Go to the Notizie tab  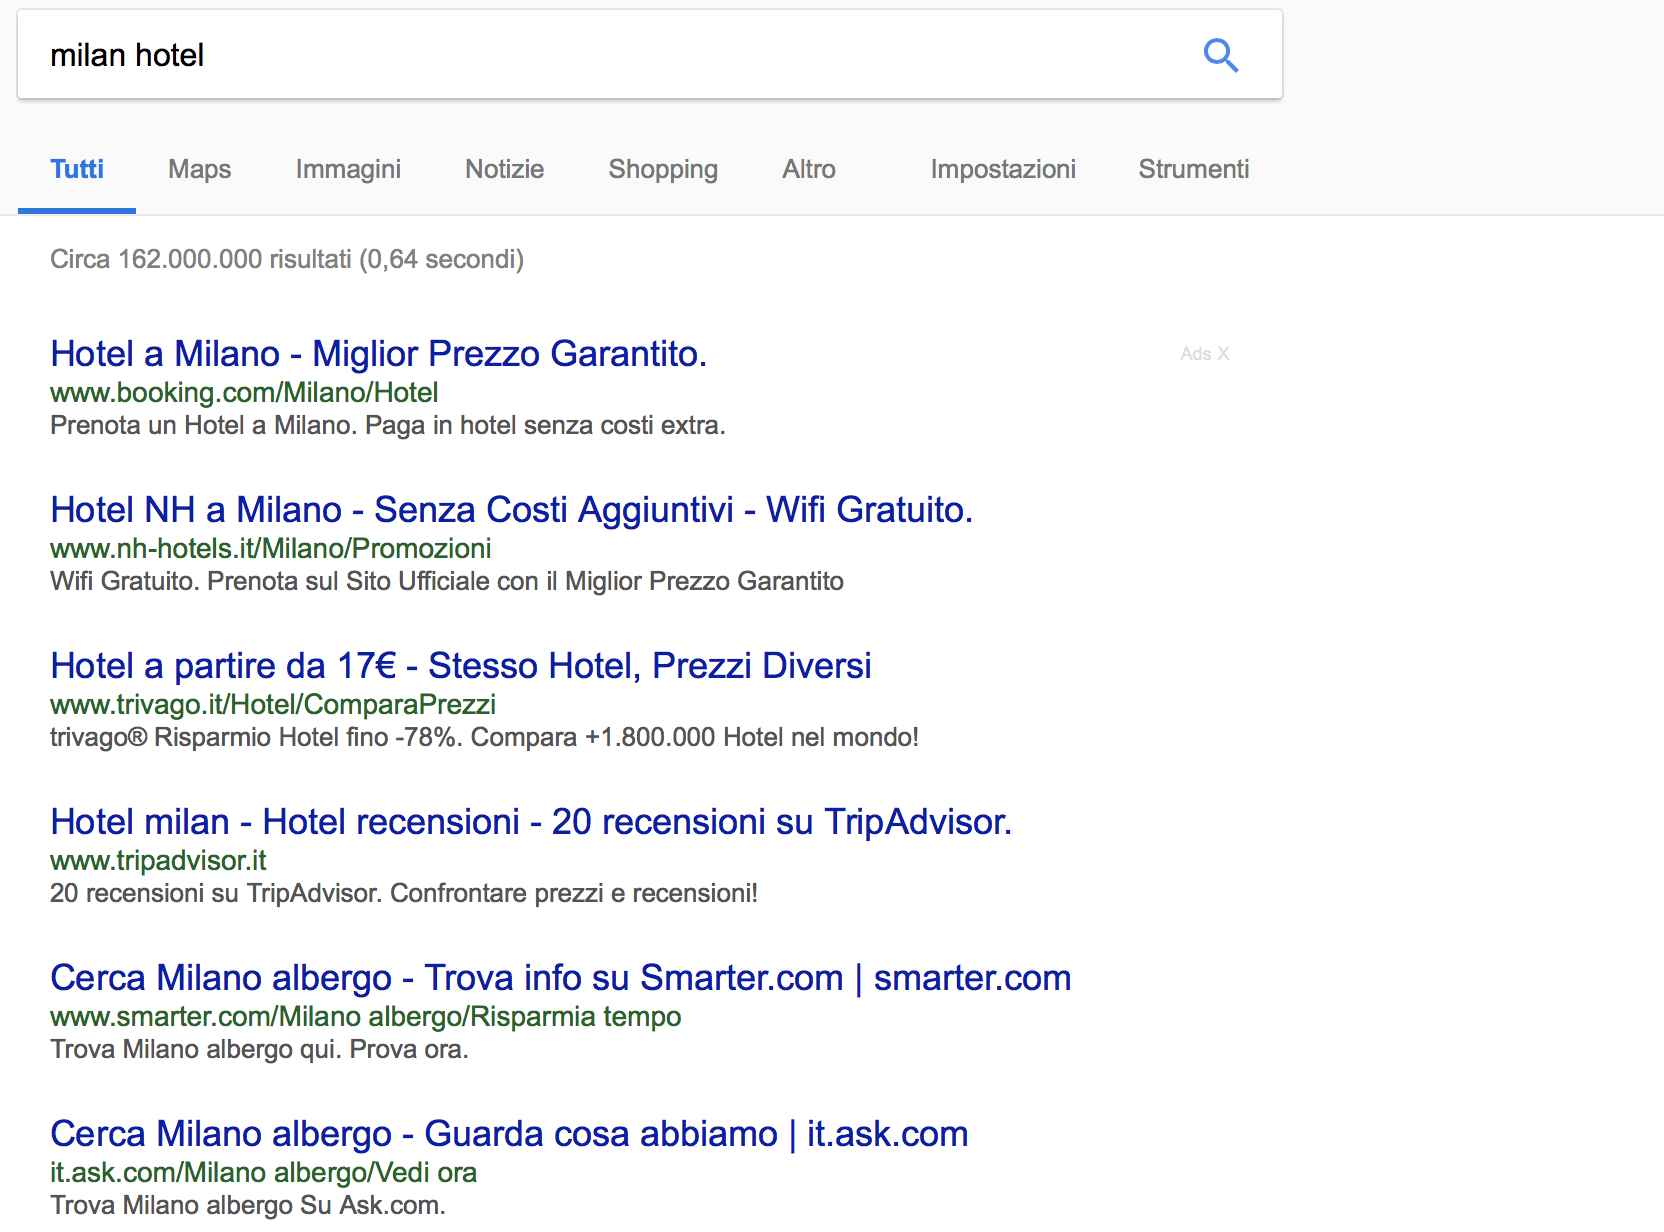504,169
